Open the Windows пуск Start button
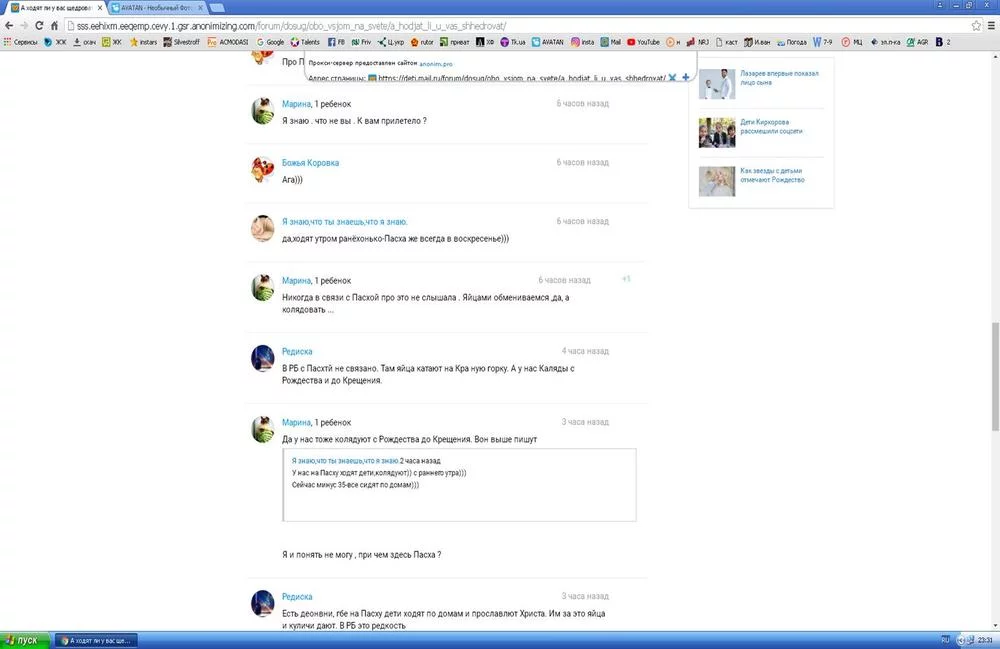Image resolution: width=1000 pixels, height=649 pixels. (x=24, y=640)
